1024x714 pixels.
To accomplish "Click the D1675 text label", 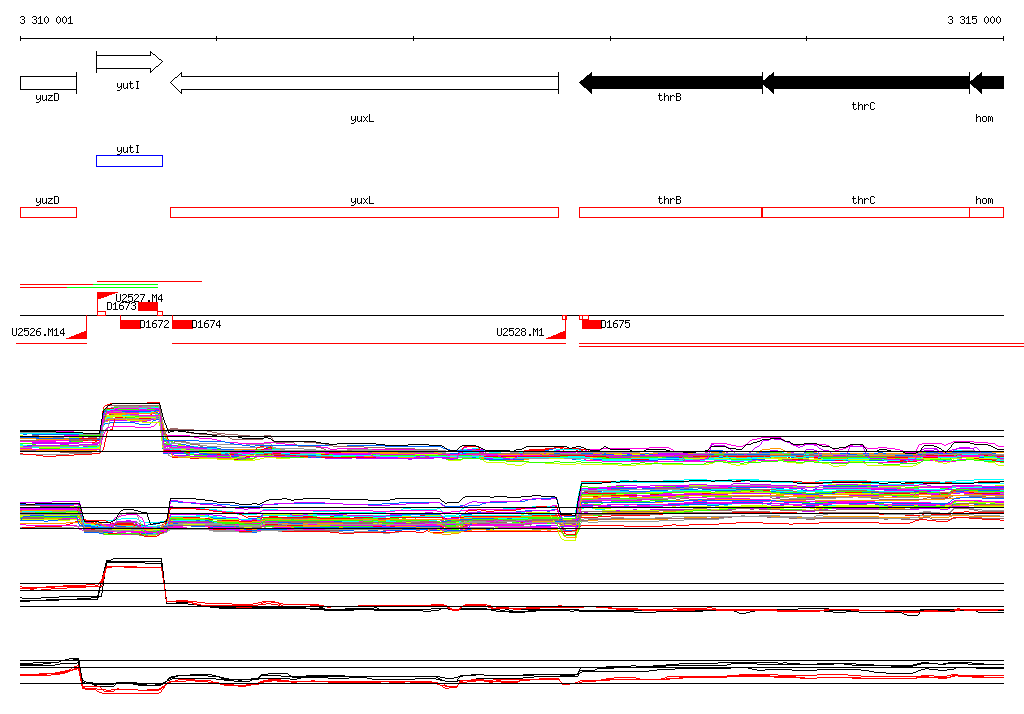I will pyautogui.click(x=616, y=324).
